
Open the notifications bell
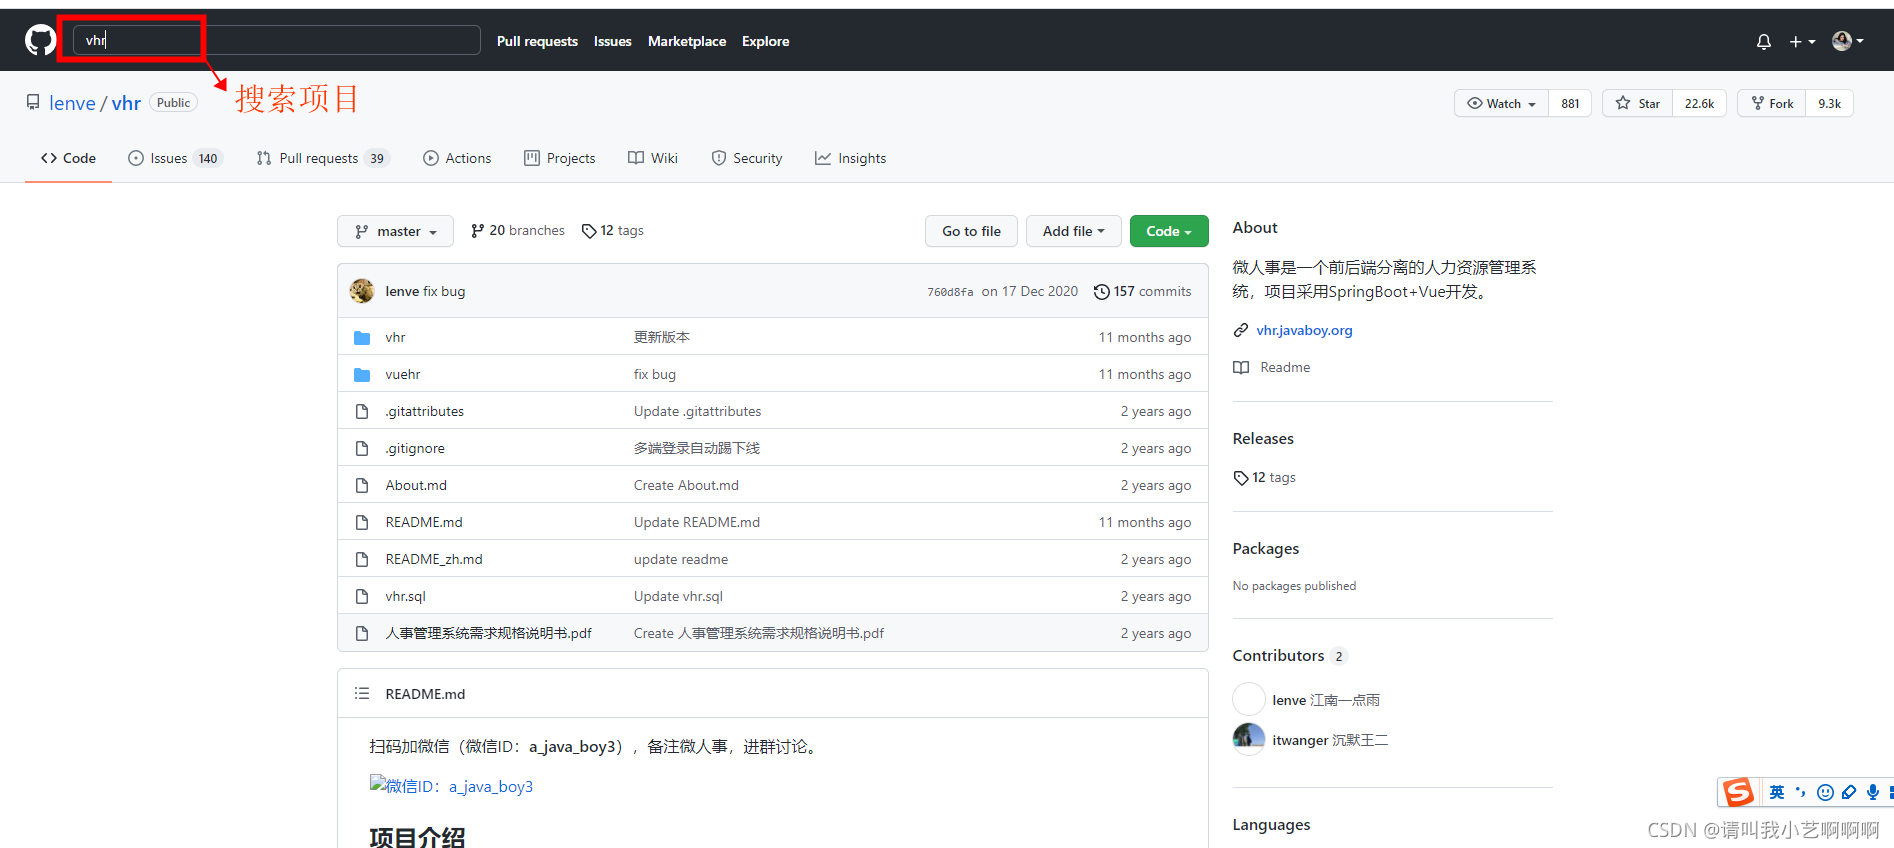[1764, 41]
